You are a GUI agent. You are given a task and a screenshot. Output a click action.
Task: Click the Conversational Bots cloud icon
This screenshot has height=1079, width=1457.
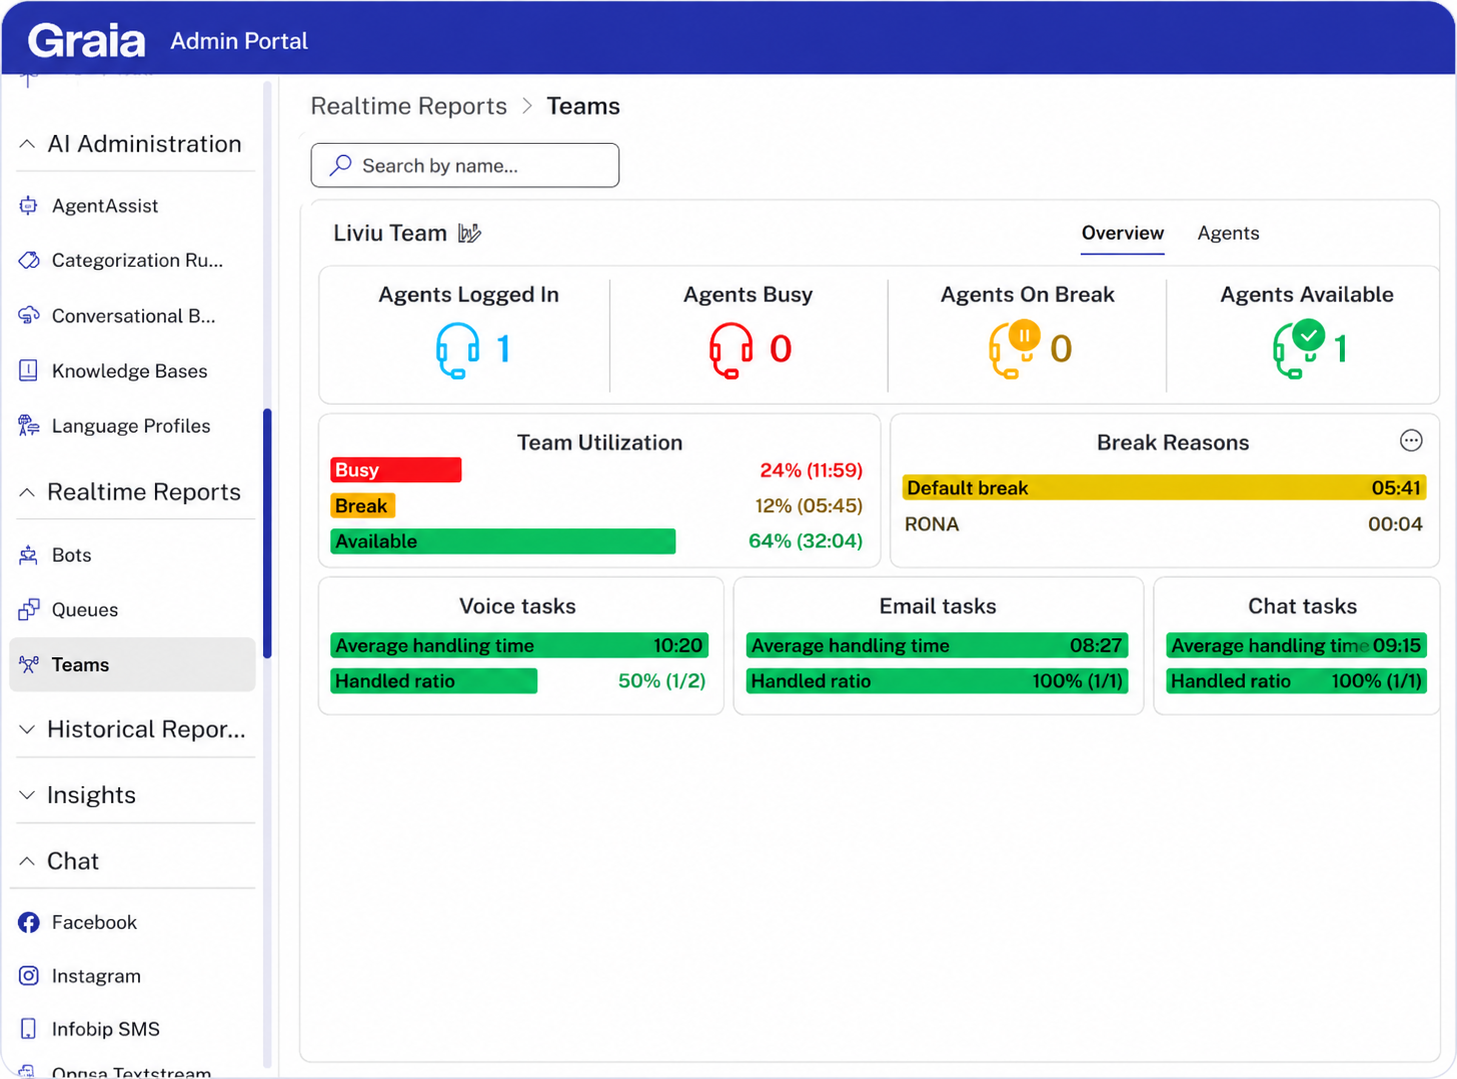[x=29, y=316]
